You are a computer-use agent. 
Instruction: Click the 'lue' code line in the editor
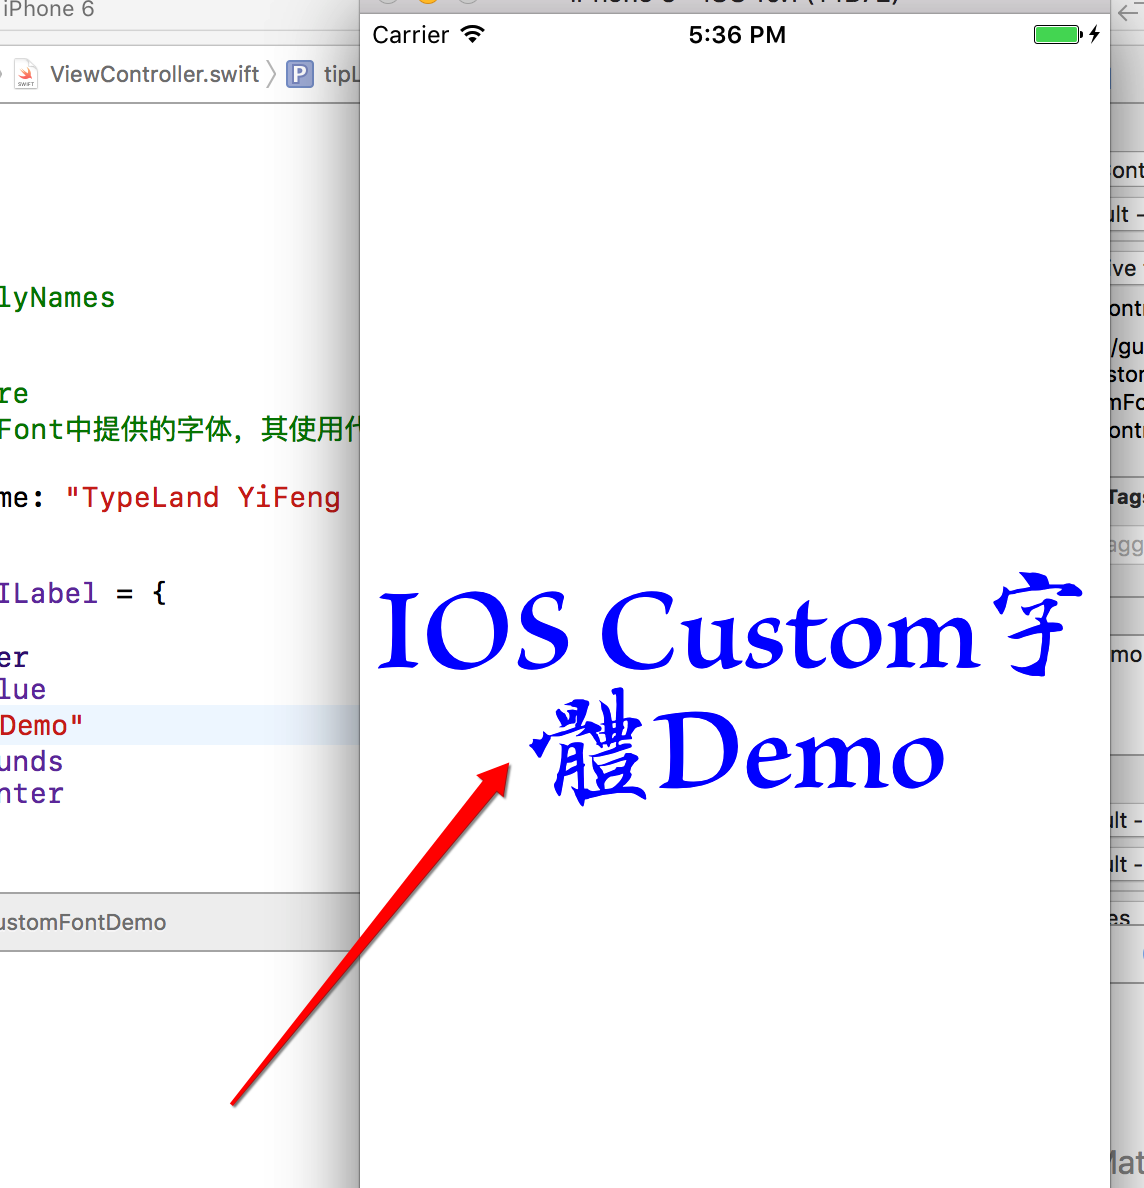[23, 689]
